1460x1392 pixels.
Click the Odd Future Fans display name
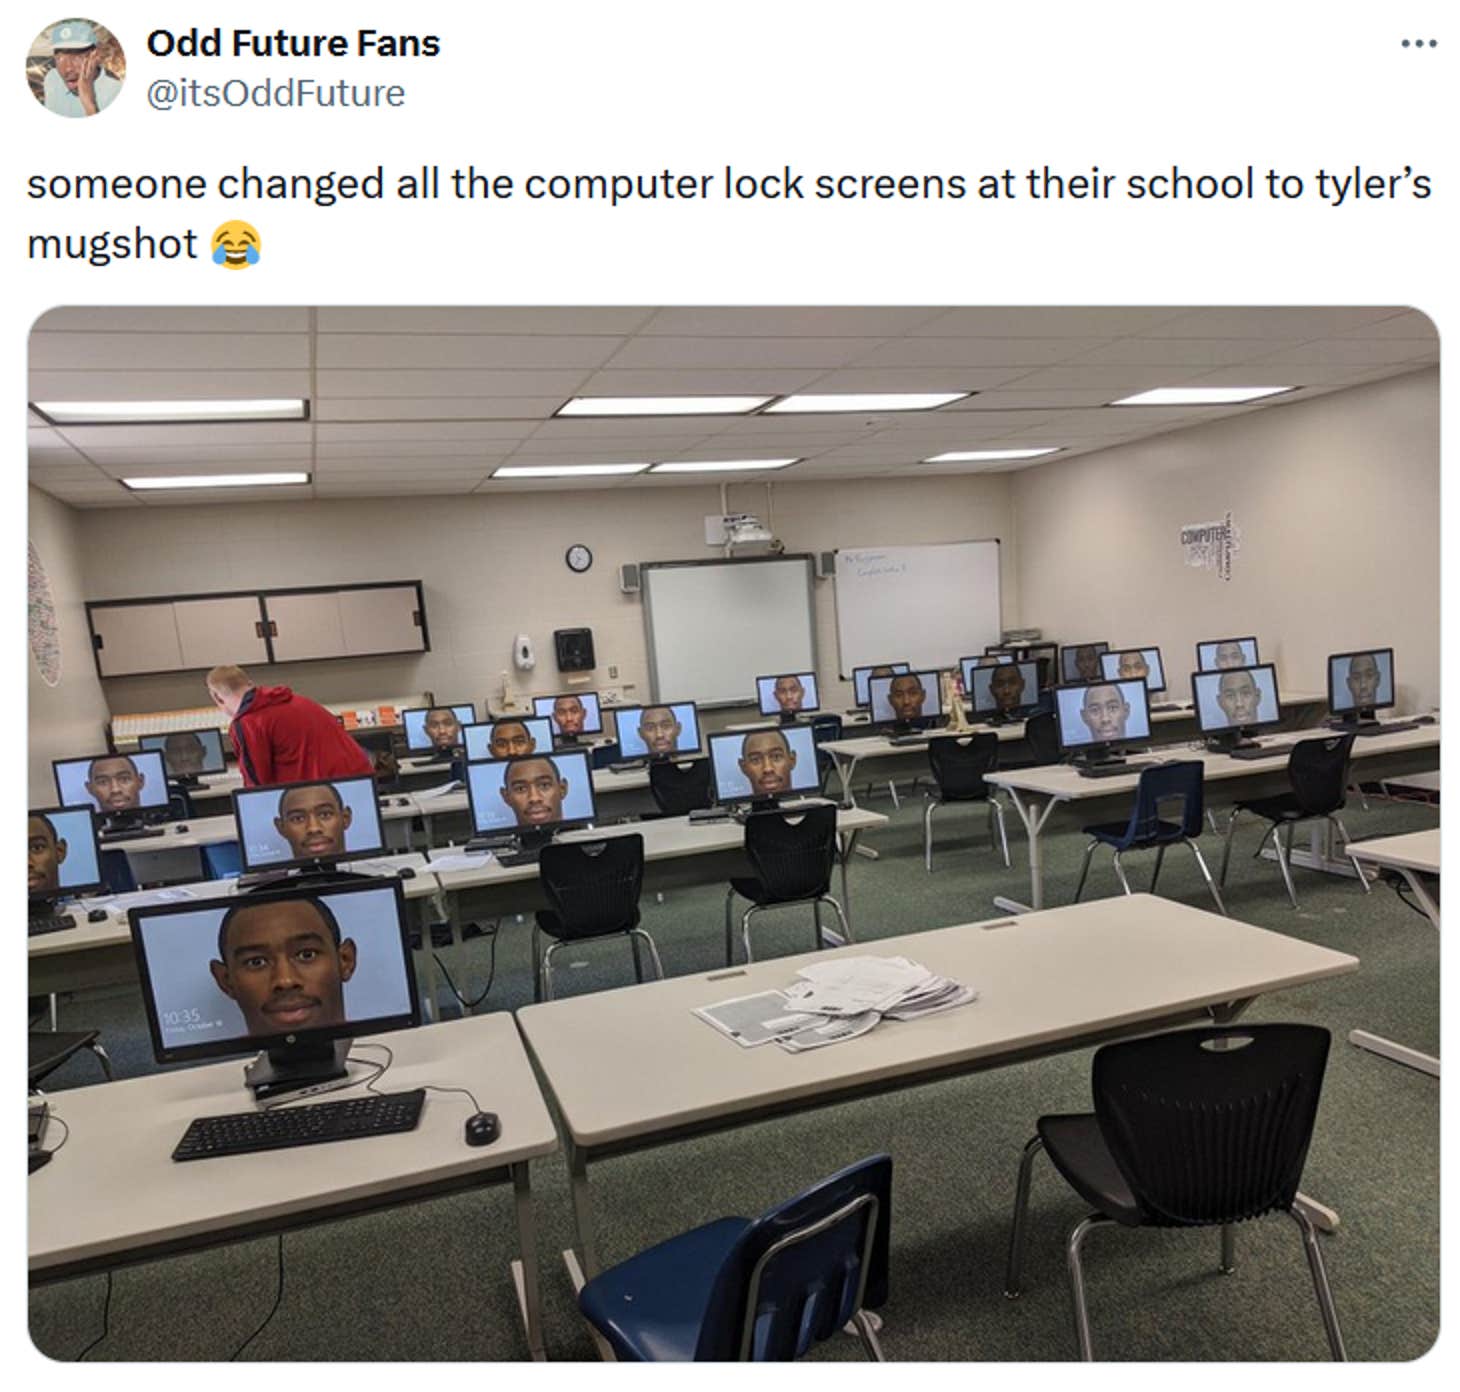(x=293, y=43)
